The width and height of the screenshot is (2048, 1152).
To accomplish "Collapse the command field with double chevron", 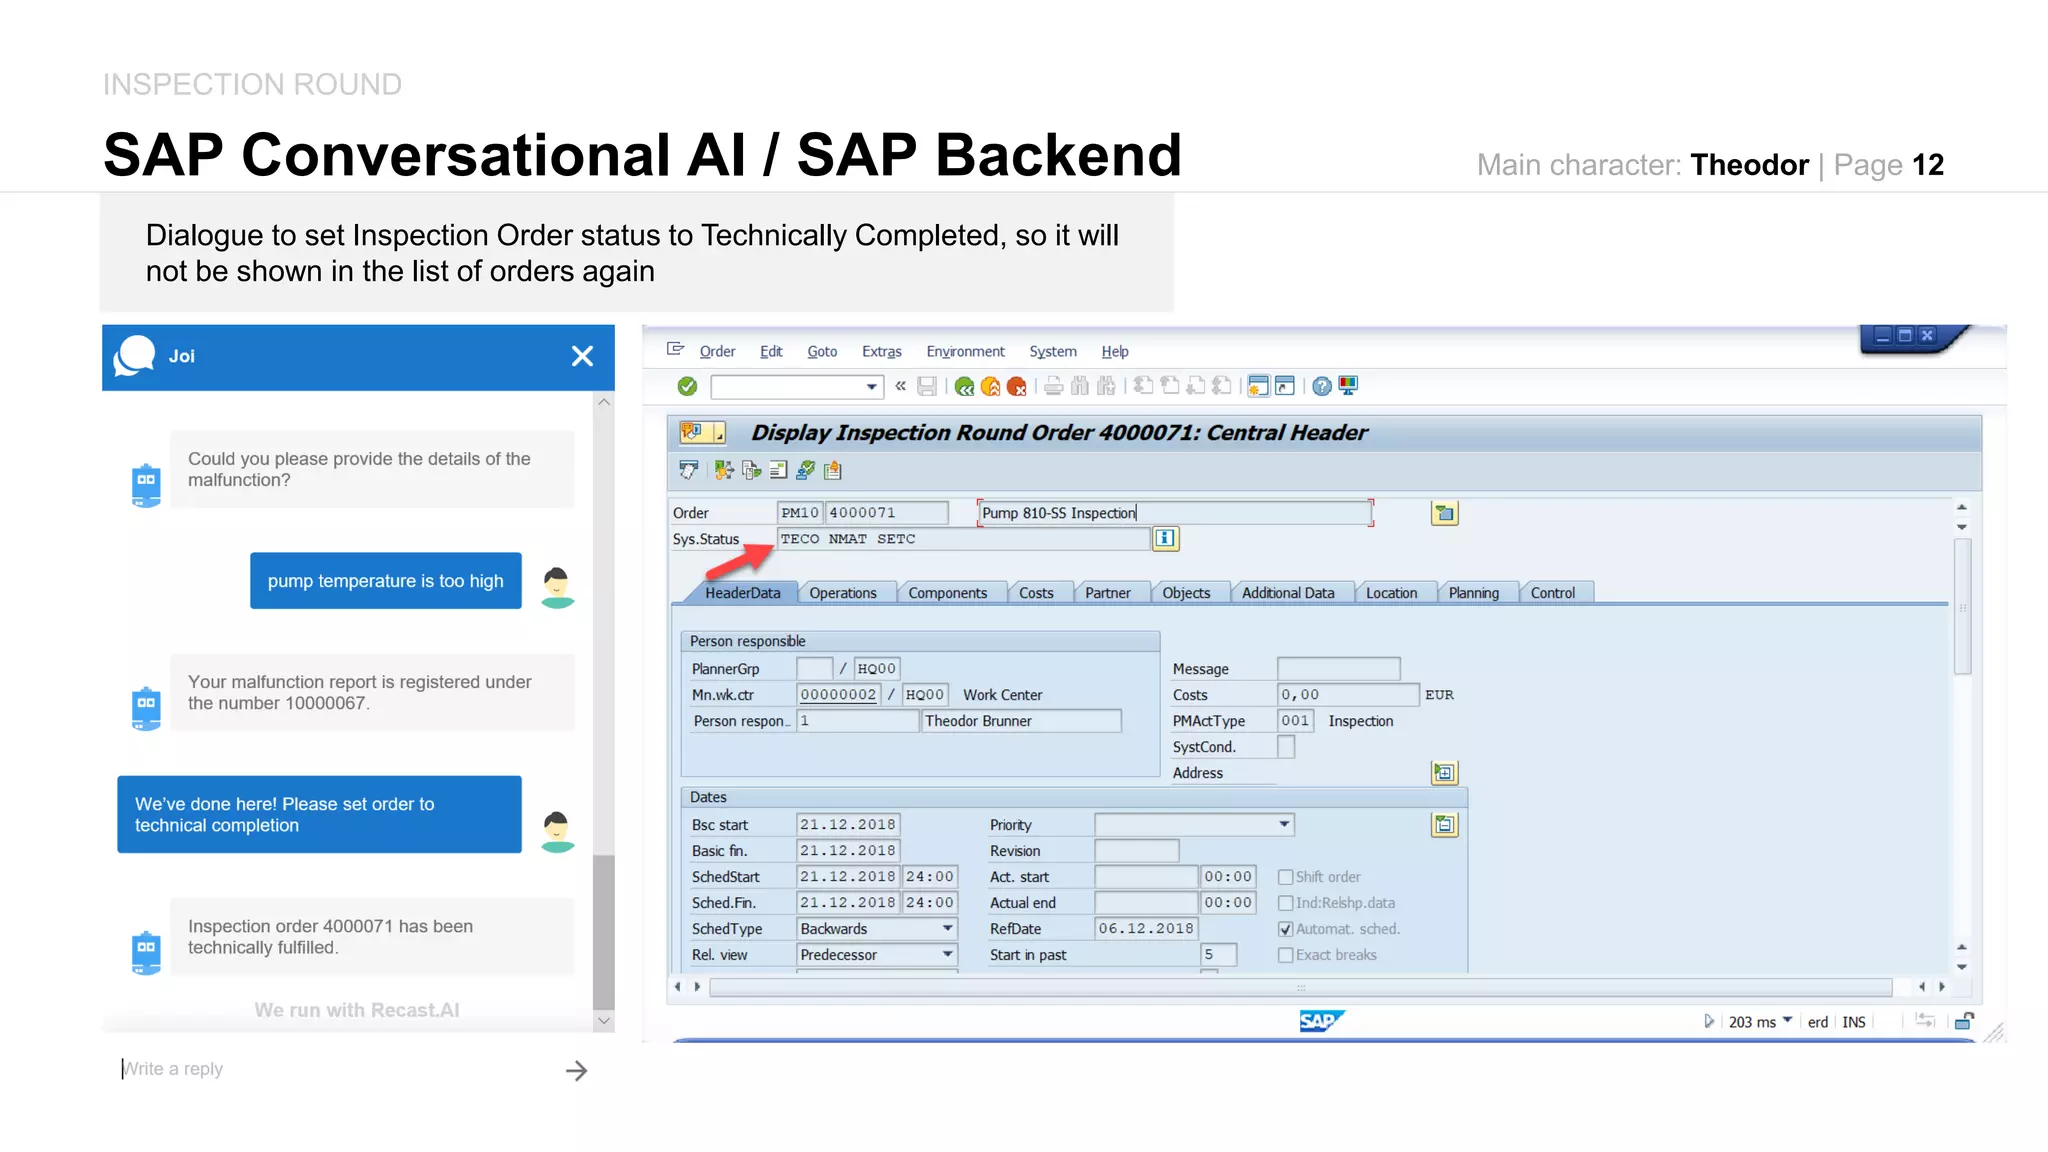I will [x=901, y=386].
